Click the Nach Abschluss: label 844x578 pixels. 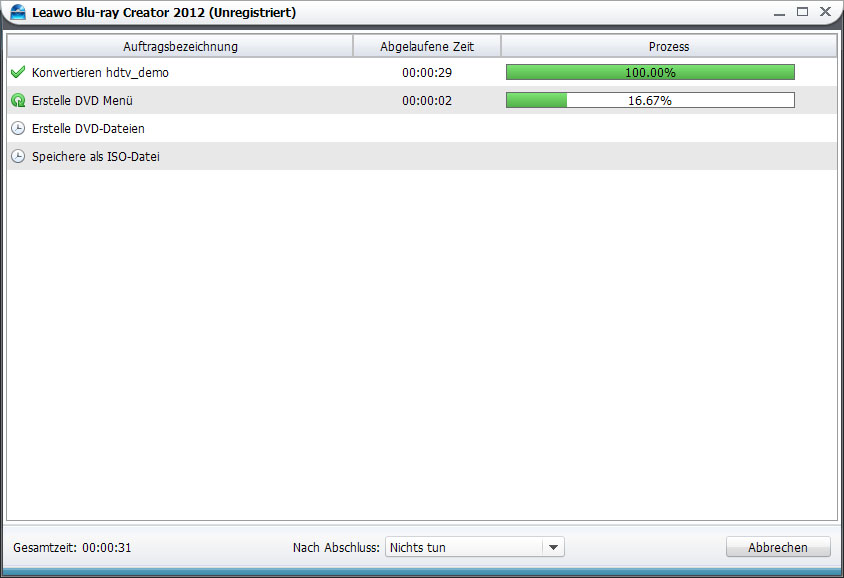click(336, 547)
